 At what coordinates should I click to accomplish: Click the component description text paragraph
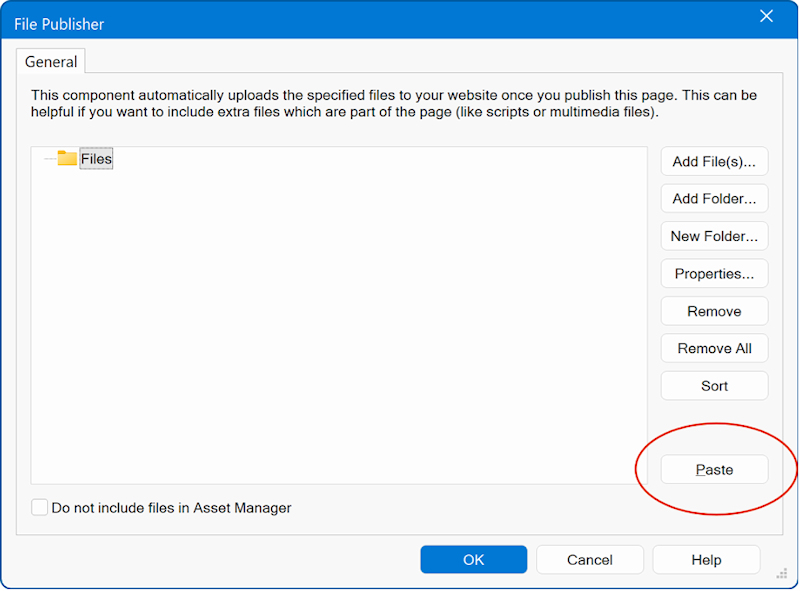(390, 104)
